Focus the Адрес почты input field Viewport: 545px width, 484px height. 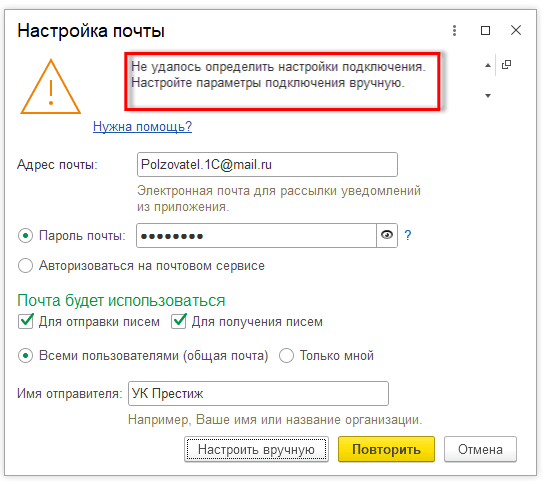(x=267, y=164)
